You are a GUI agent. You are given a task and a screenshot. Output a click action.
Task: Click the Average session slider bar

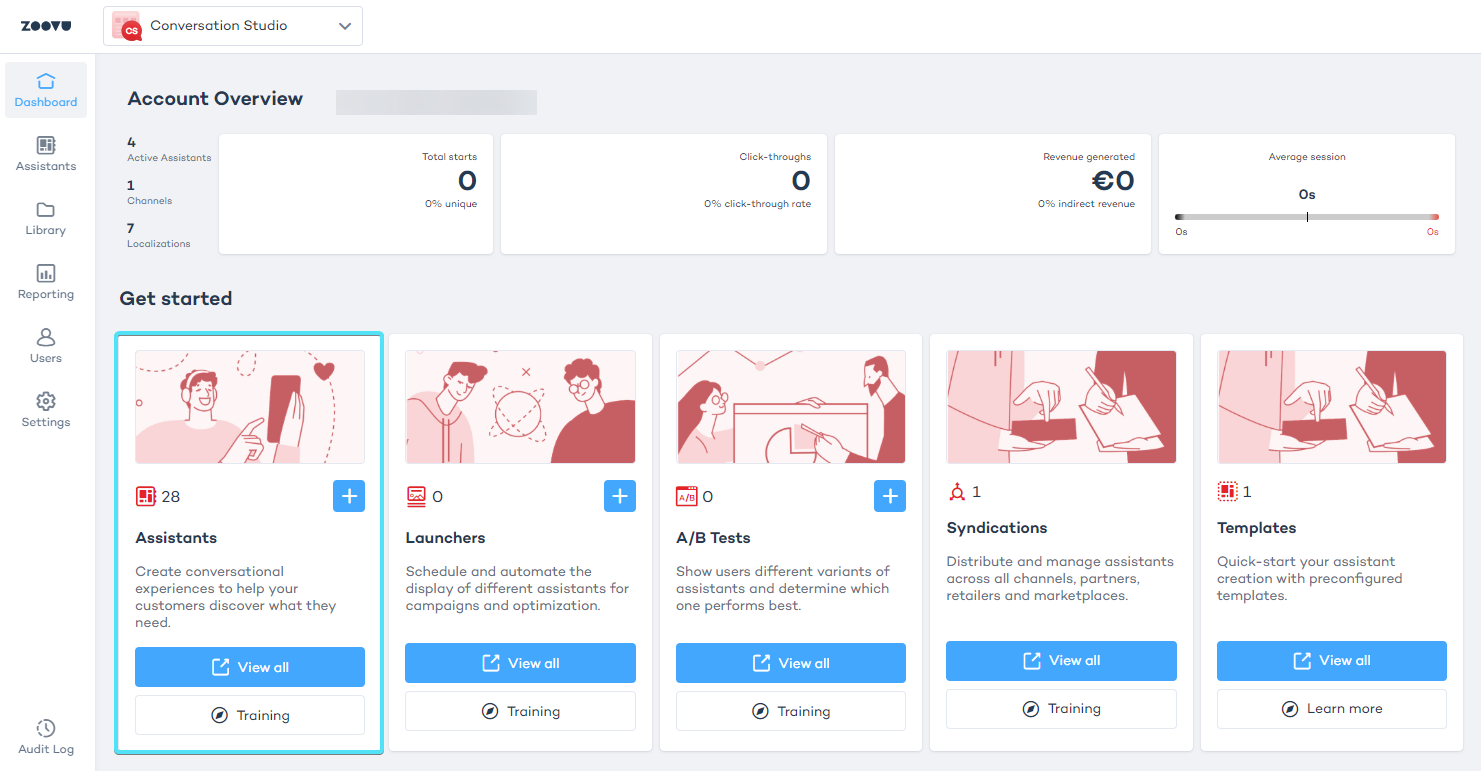point(1306,217)
